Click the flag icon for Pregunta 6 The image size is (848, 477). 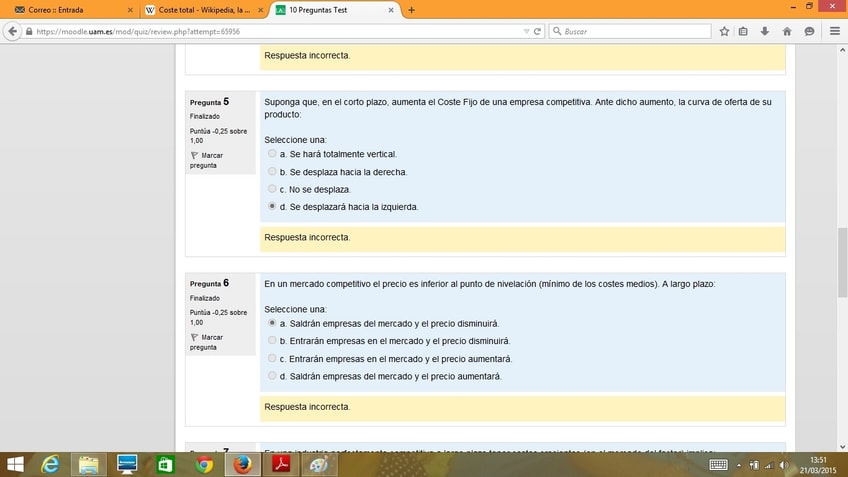click(194, 337)
